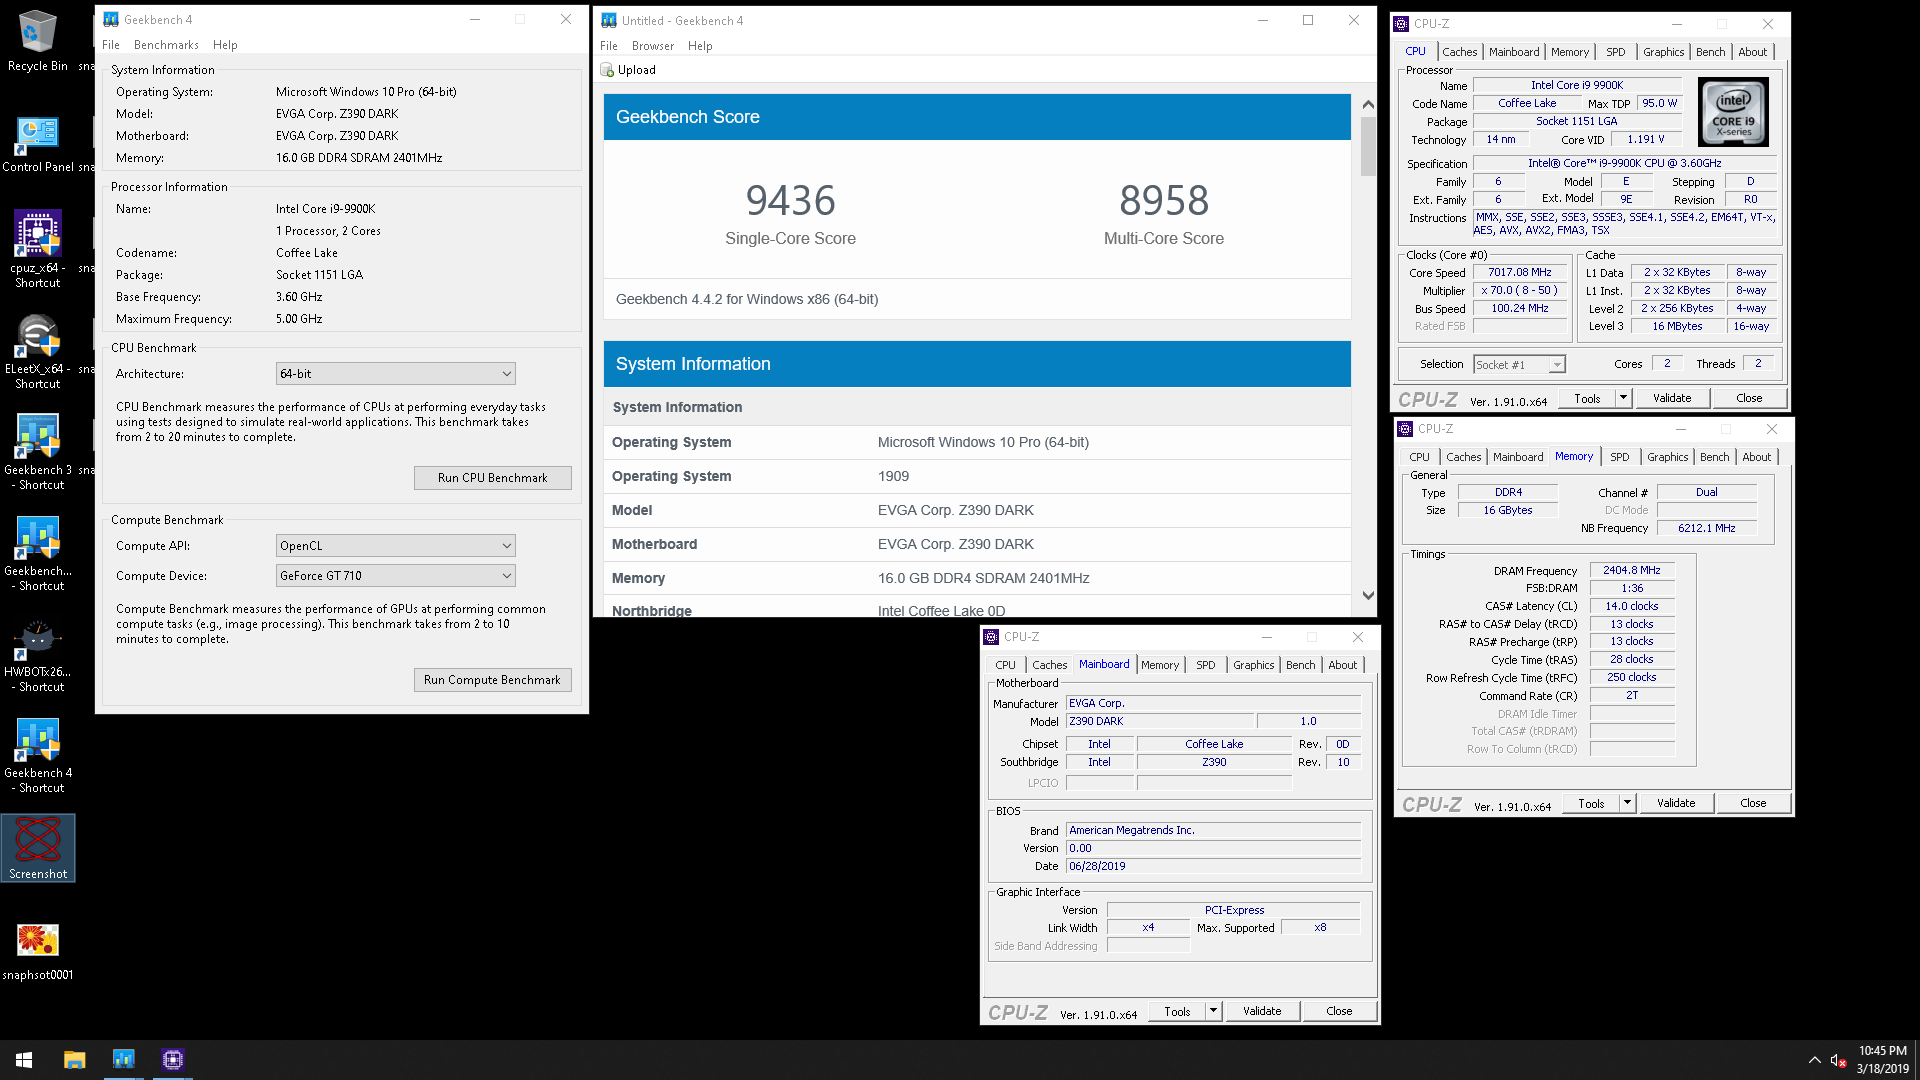
Task: Click Validate in the CPU-Z CPU window
Action: [x=1672, y=398]
